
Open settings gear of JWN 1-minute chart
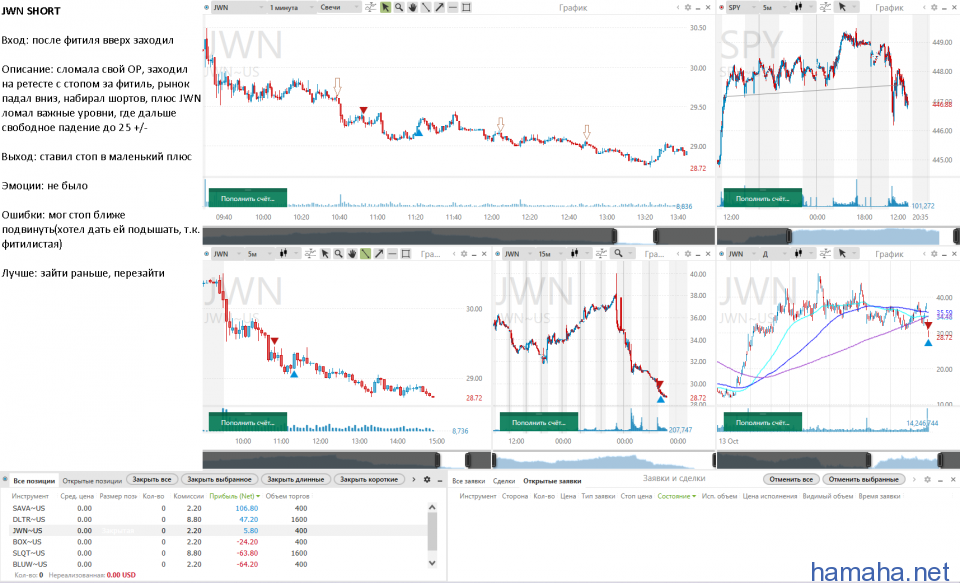pos(688,7)
